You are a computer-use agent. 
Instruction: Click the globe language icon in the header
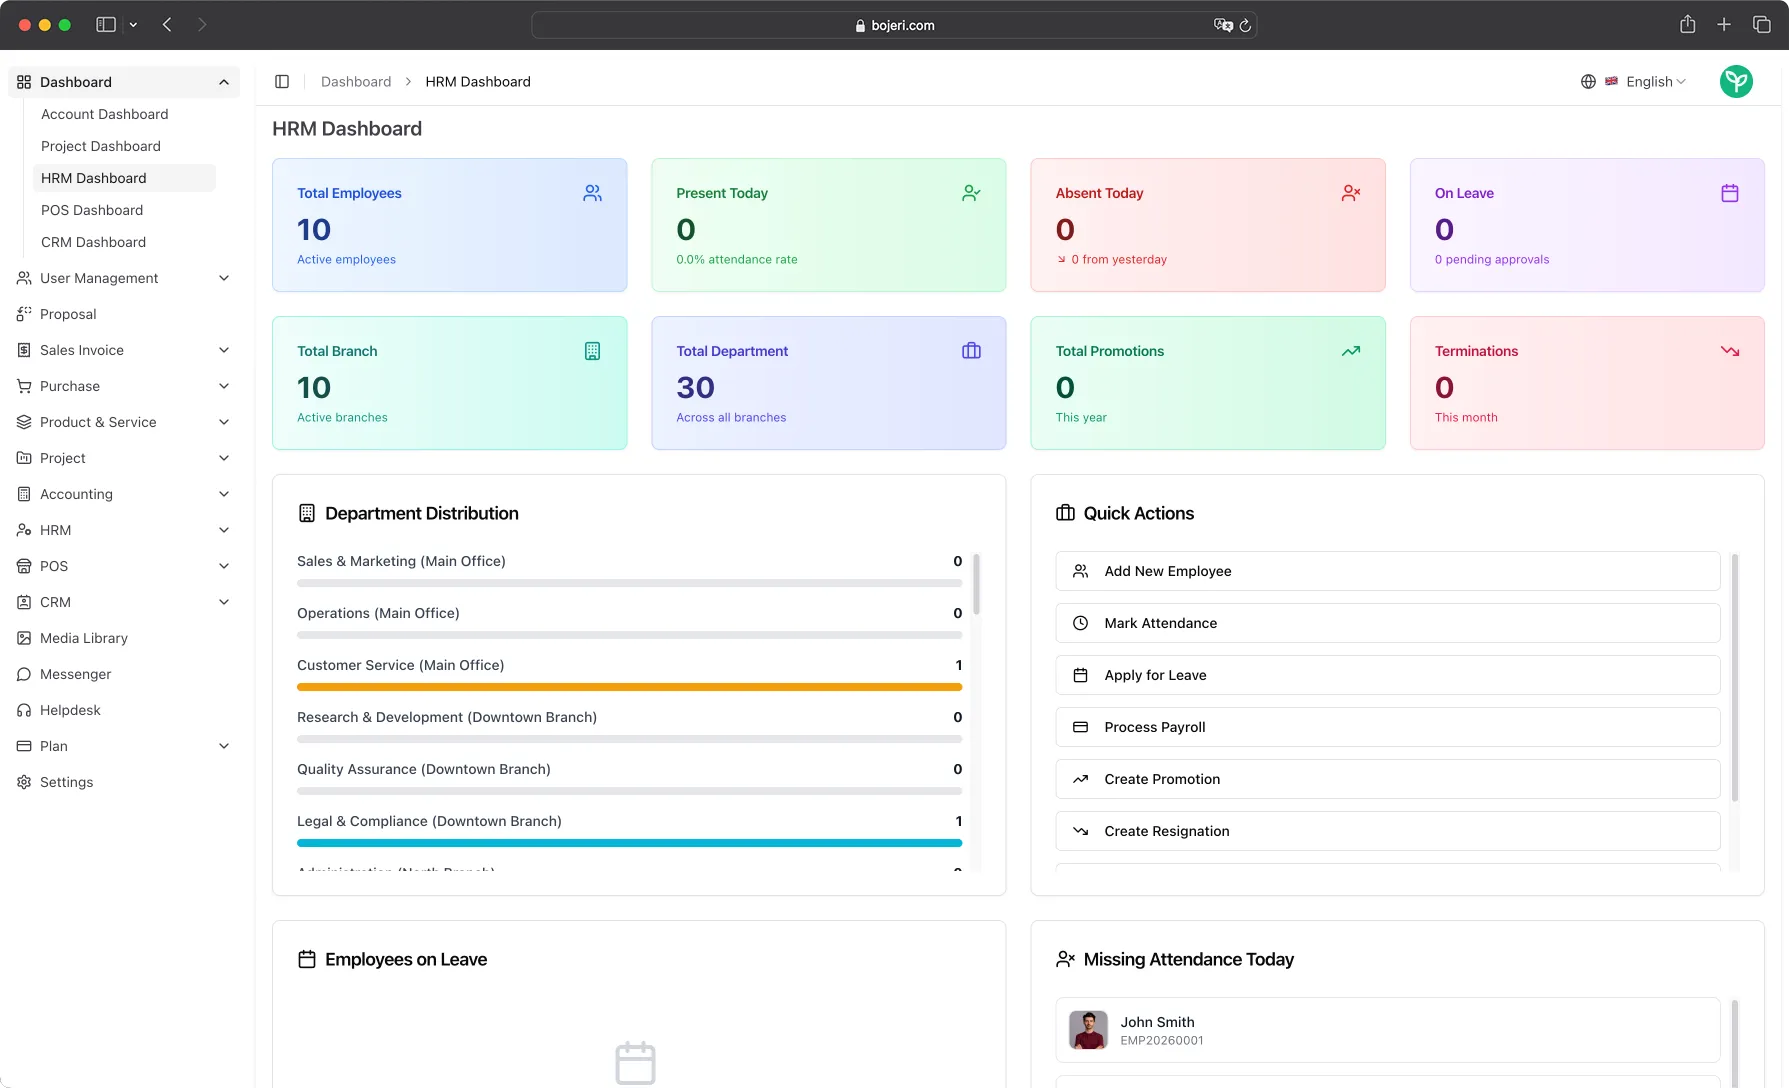[1589, 81]
